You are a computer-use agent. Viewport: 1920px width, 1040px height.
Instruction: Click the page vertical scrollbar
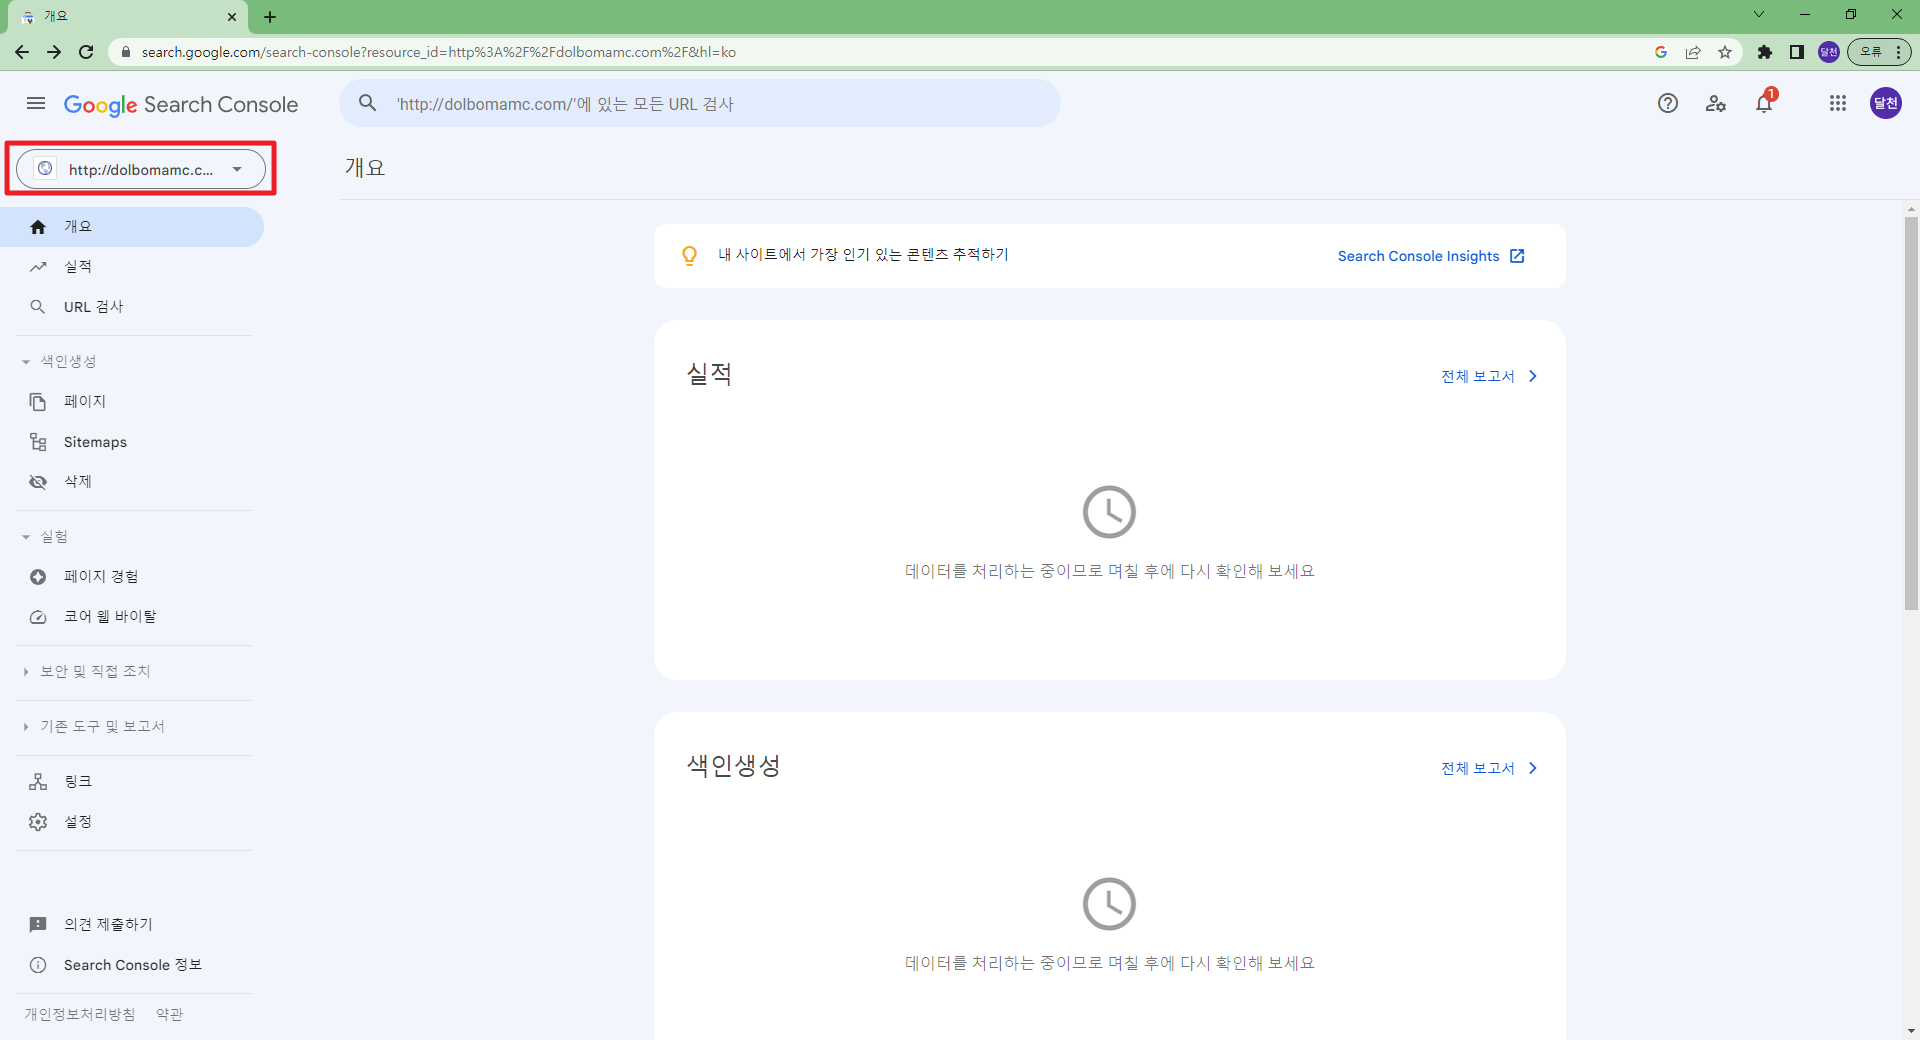[x=1911, y=410]
